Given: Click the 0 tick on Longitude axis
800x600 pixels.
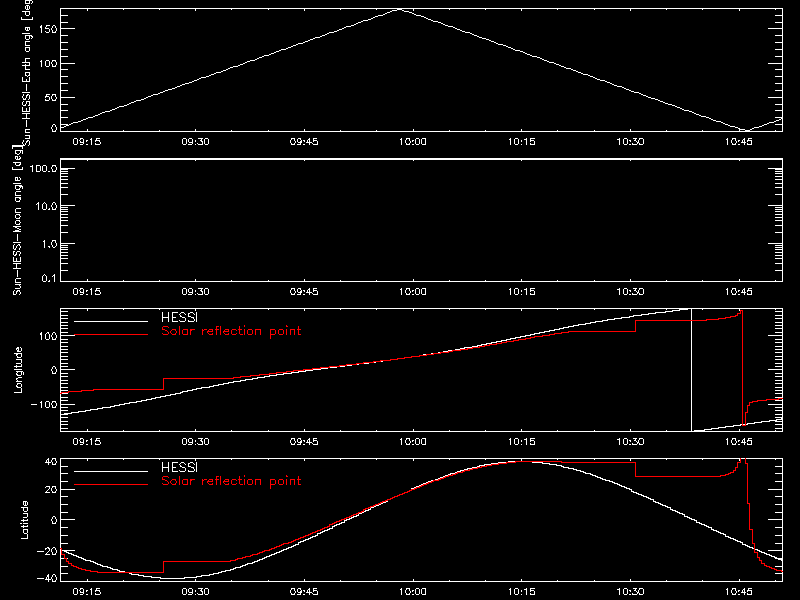Looking at the screenshot, I should point(54,370).
